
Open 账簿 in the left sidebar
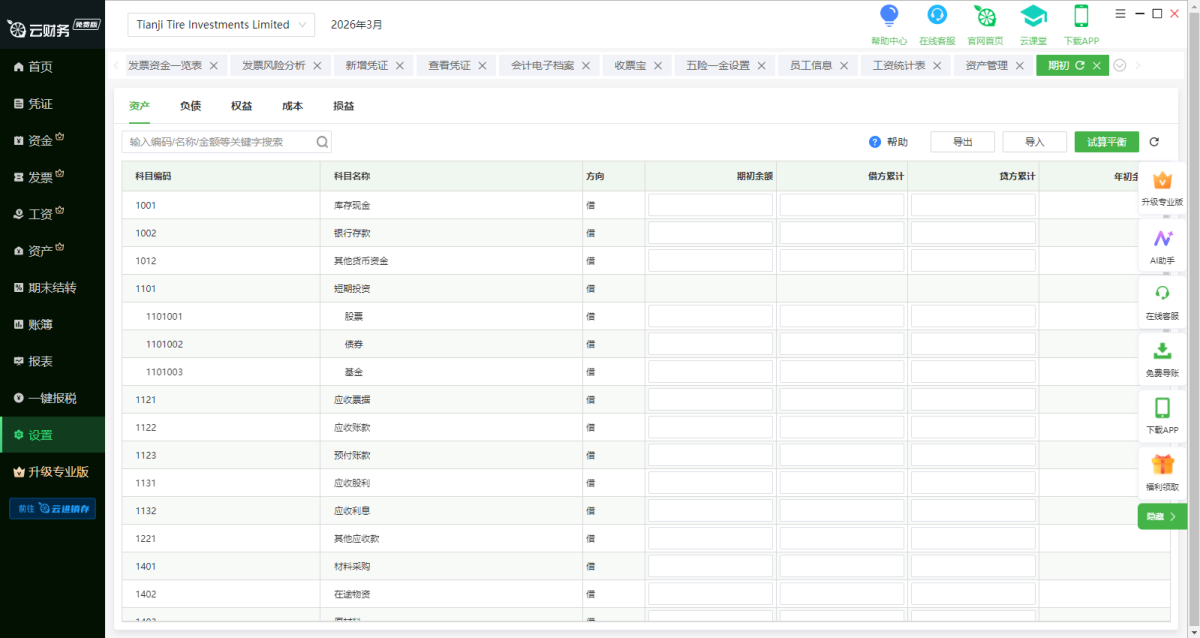(x=41, y=324)
